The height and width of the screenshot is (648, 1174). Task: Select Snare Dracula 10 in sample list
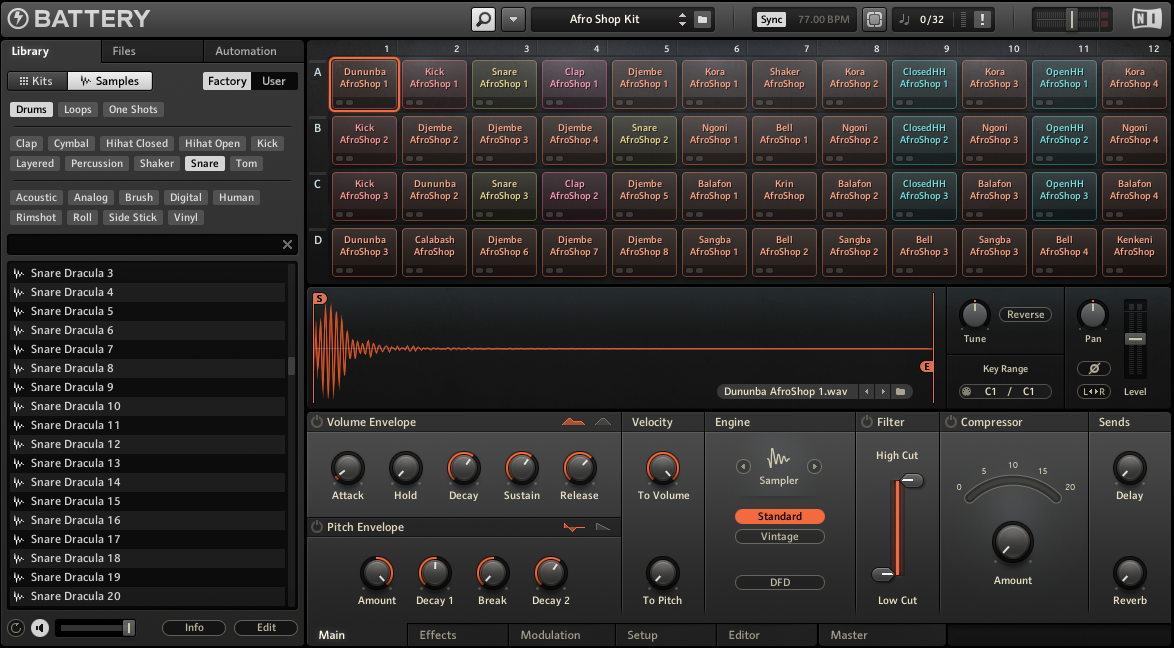(x=147, y=406)
